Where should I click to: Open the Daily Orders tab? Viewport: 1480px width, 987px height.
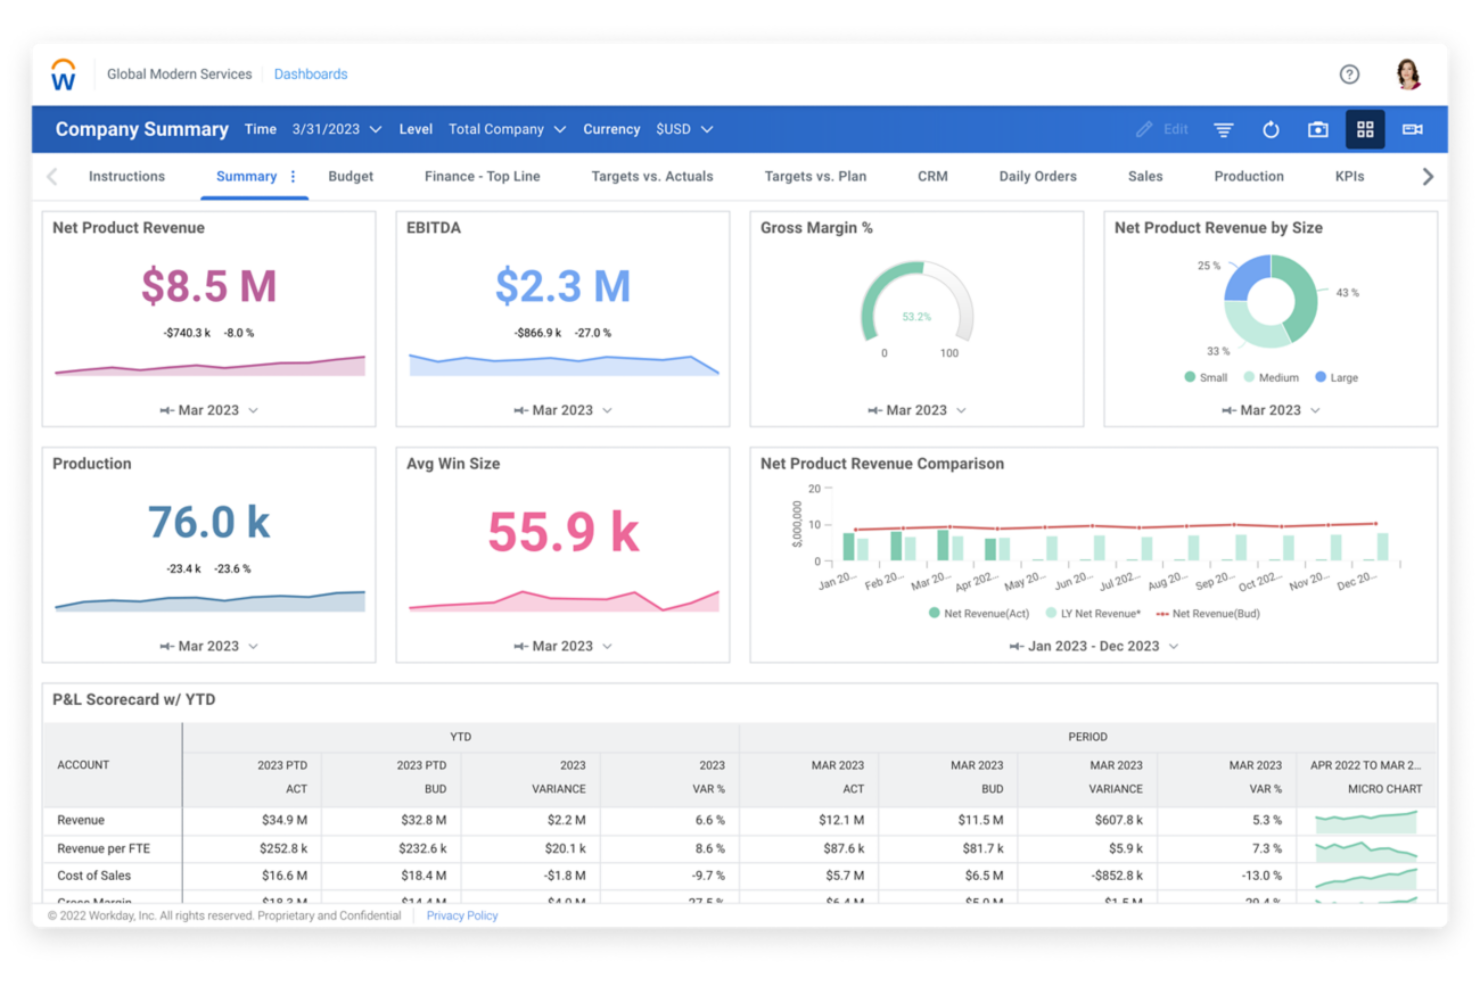pyautogui.click(x=1037, y=176)
